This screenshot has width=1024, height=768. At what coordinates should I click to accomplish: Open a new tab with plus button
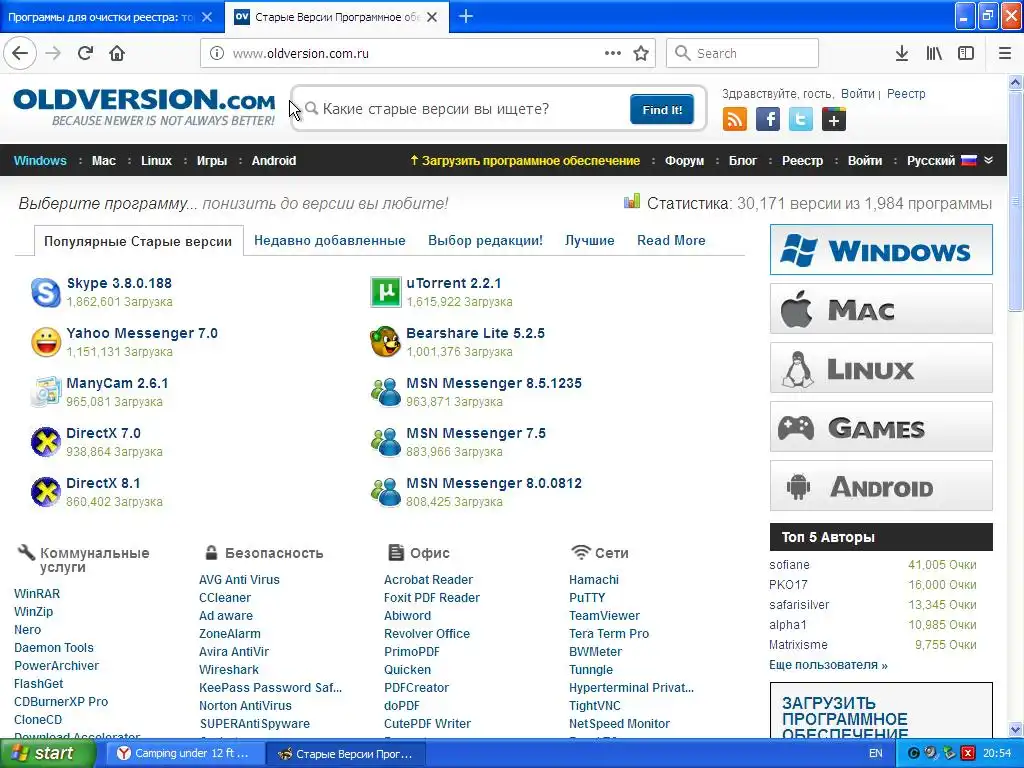point(466,16)
